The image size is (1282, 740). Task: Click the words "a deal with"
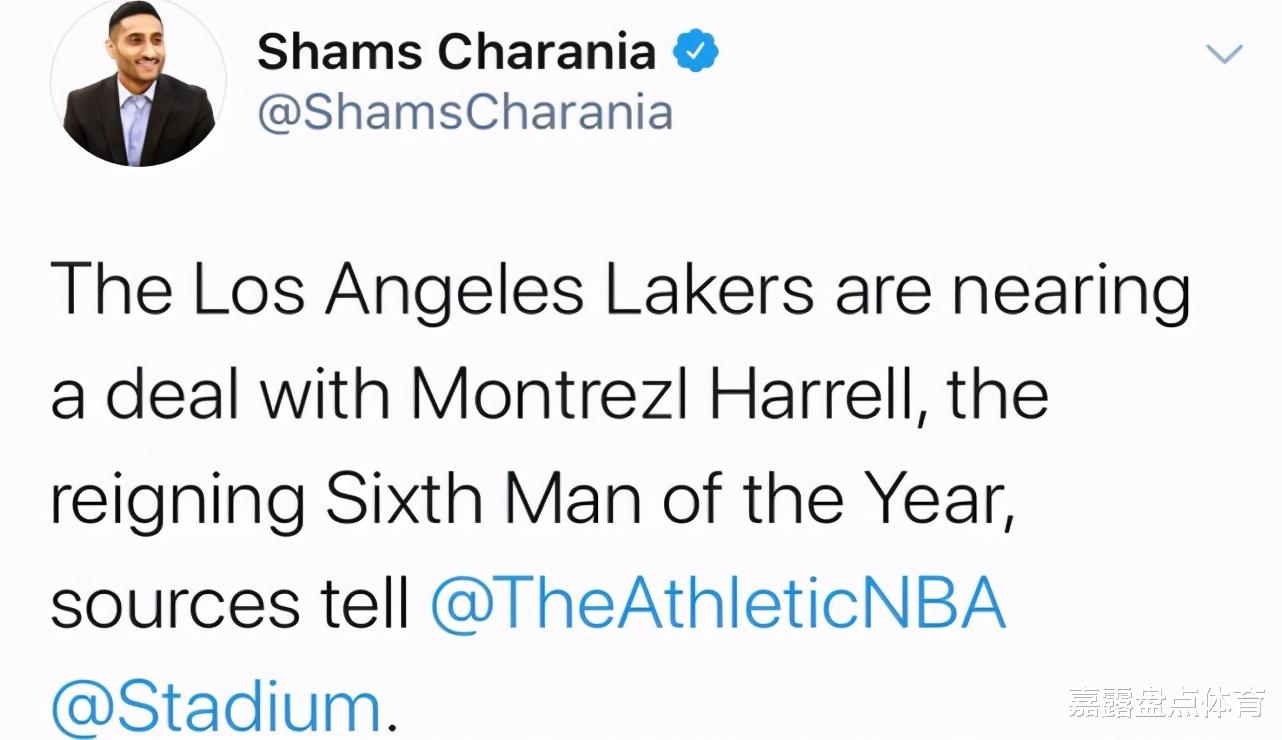[x=219, y=394]
